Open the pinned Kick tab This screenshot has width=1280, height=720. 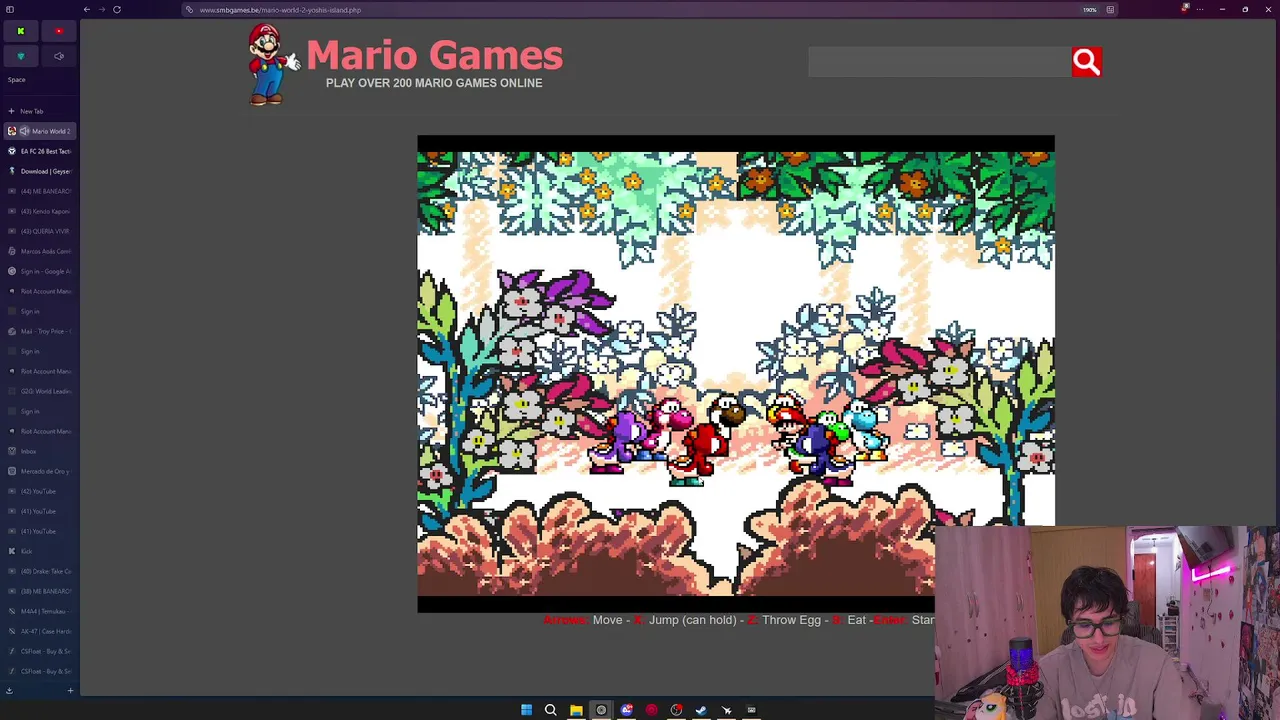click(x=20, y=31)
